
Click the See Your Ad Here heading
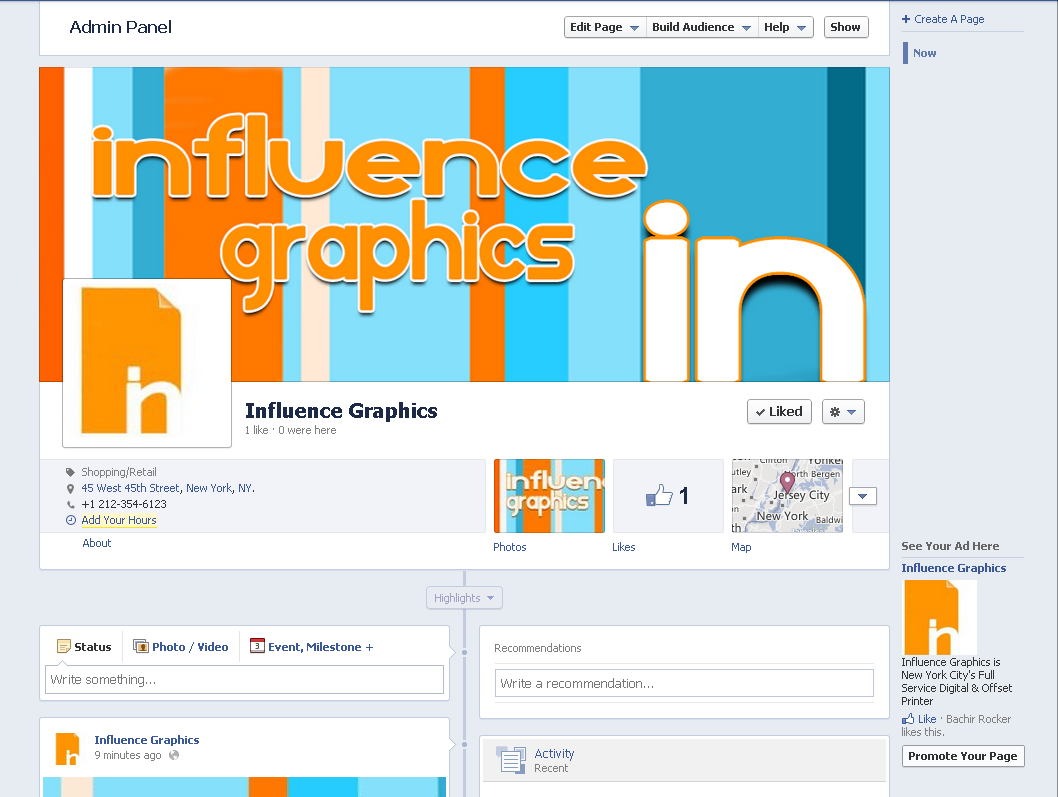coord(950,546)
